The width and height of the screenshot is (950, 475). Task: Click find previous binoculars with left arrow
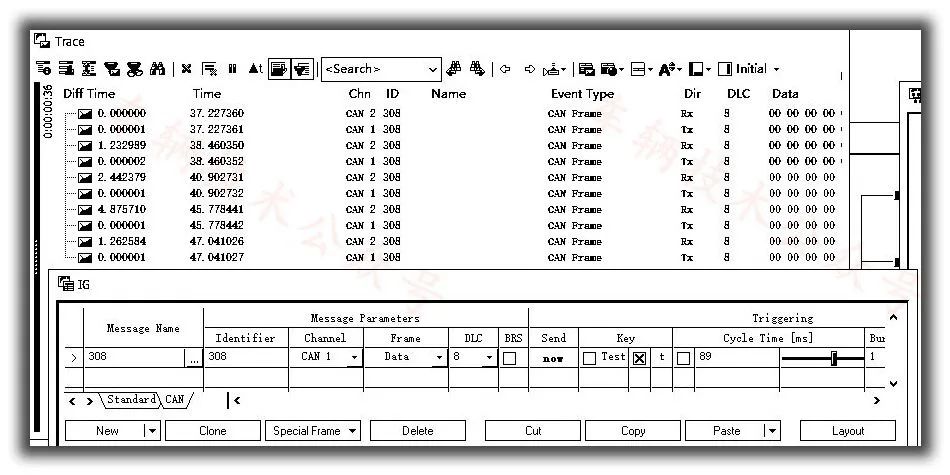tap(453, 69)
